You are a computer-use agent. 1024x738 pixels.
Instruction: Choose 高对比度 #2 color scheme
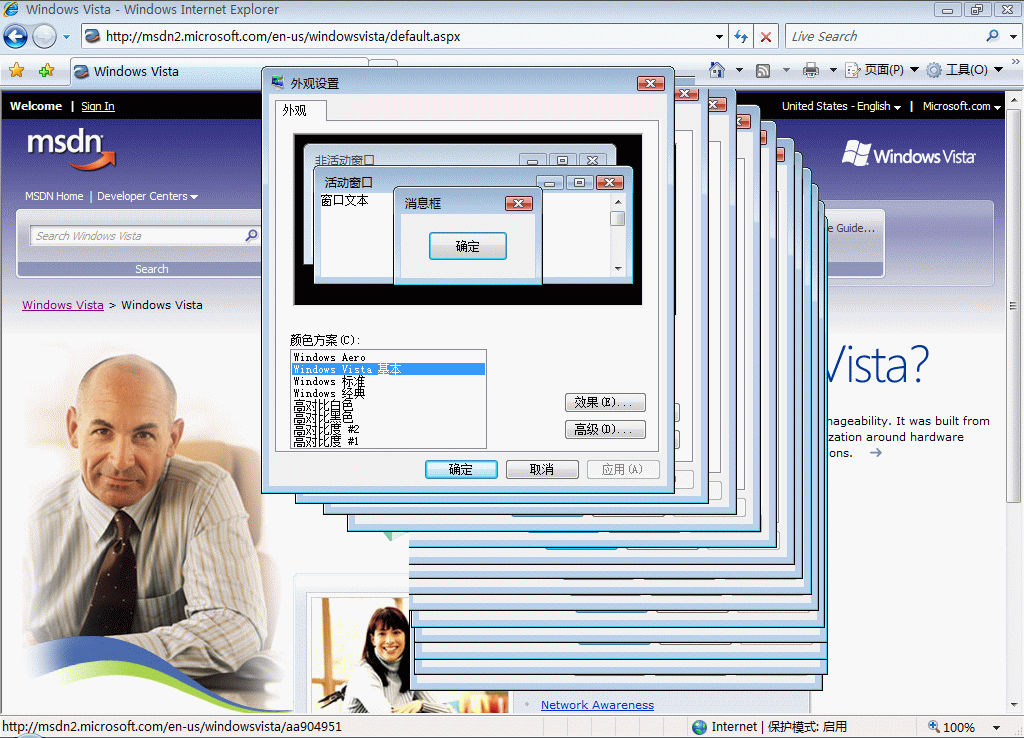(388, 429)
